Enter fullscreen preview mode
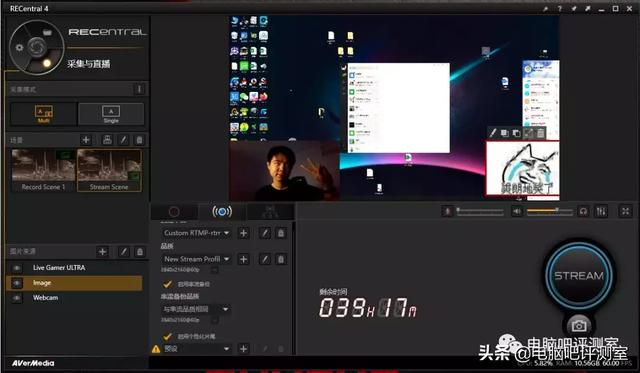 click(625, 211)
